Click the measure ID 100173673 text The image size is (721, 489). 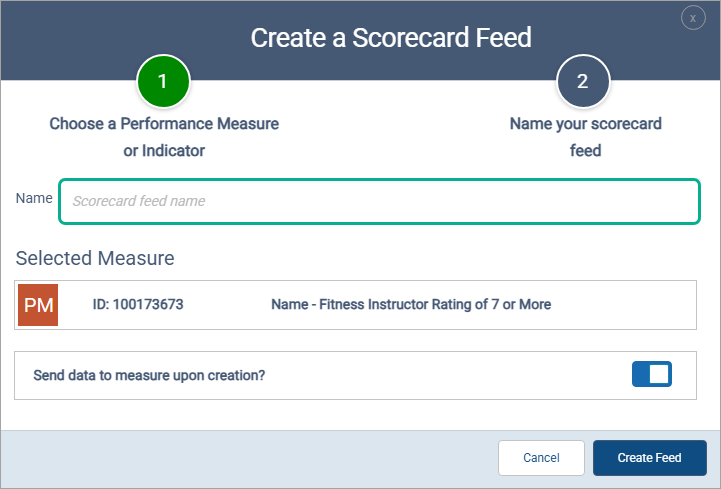138,305
